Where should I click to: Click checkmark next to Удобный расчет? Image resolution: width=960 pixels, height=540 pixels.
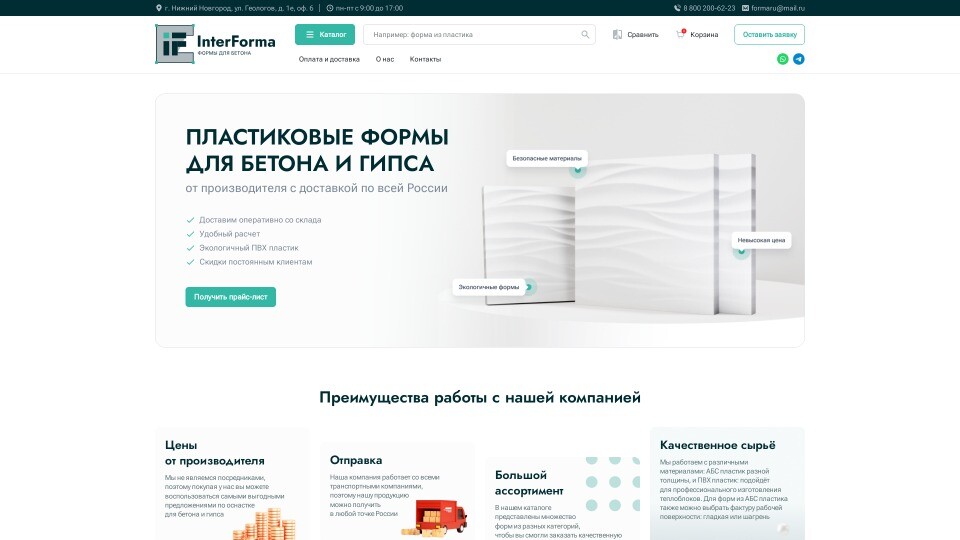[190, 234]
